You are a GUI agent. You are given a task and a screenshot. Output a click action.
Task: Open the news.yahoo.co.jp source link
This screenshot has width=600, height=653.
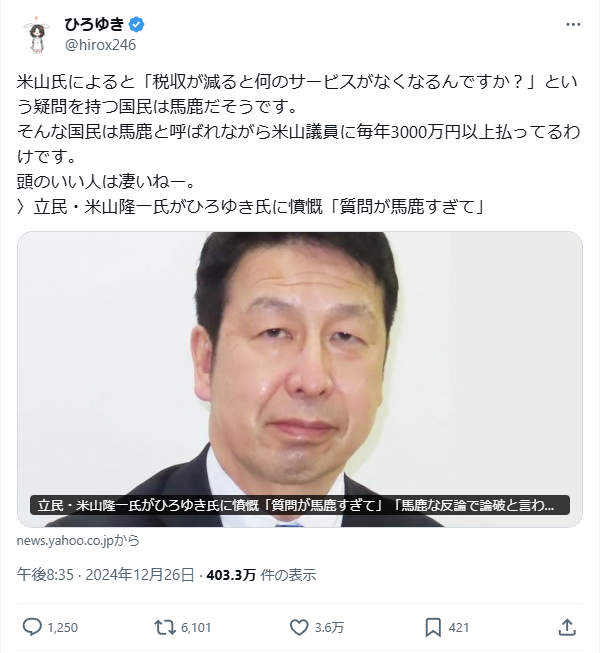coord(78,541)
